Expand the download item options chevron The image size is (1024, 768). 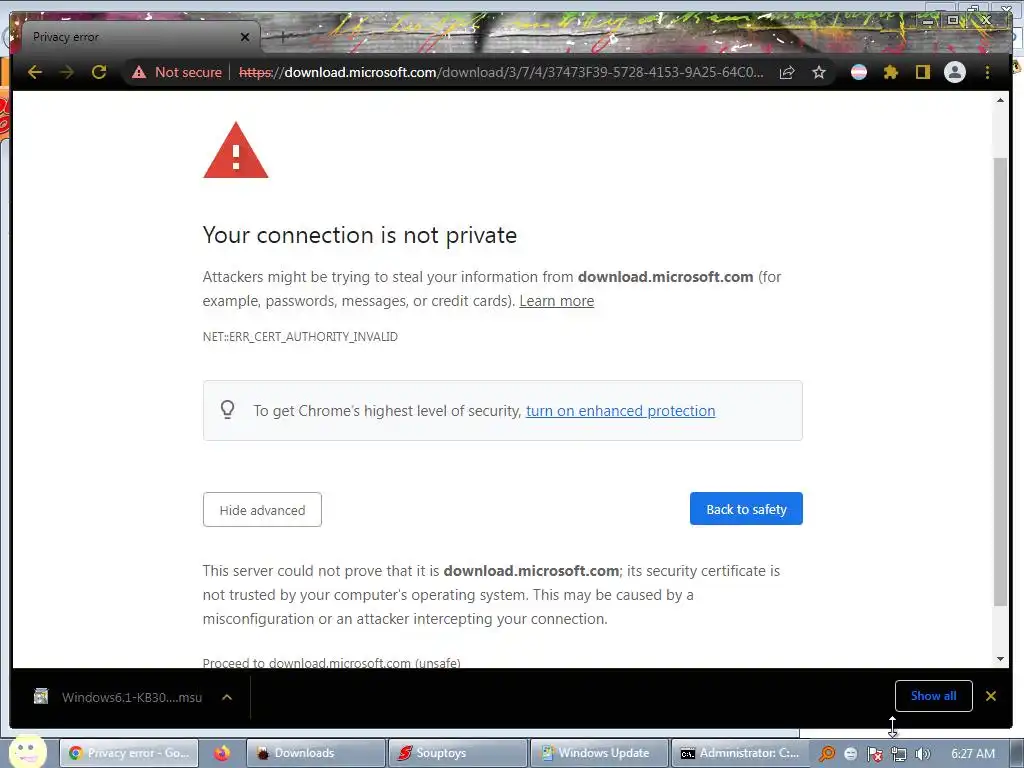(227, 697)
